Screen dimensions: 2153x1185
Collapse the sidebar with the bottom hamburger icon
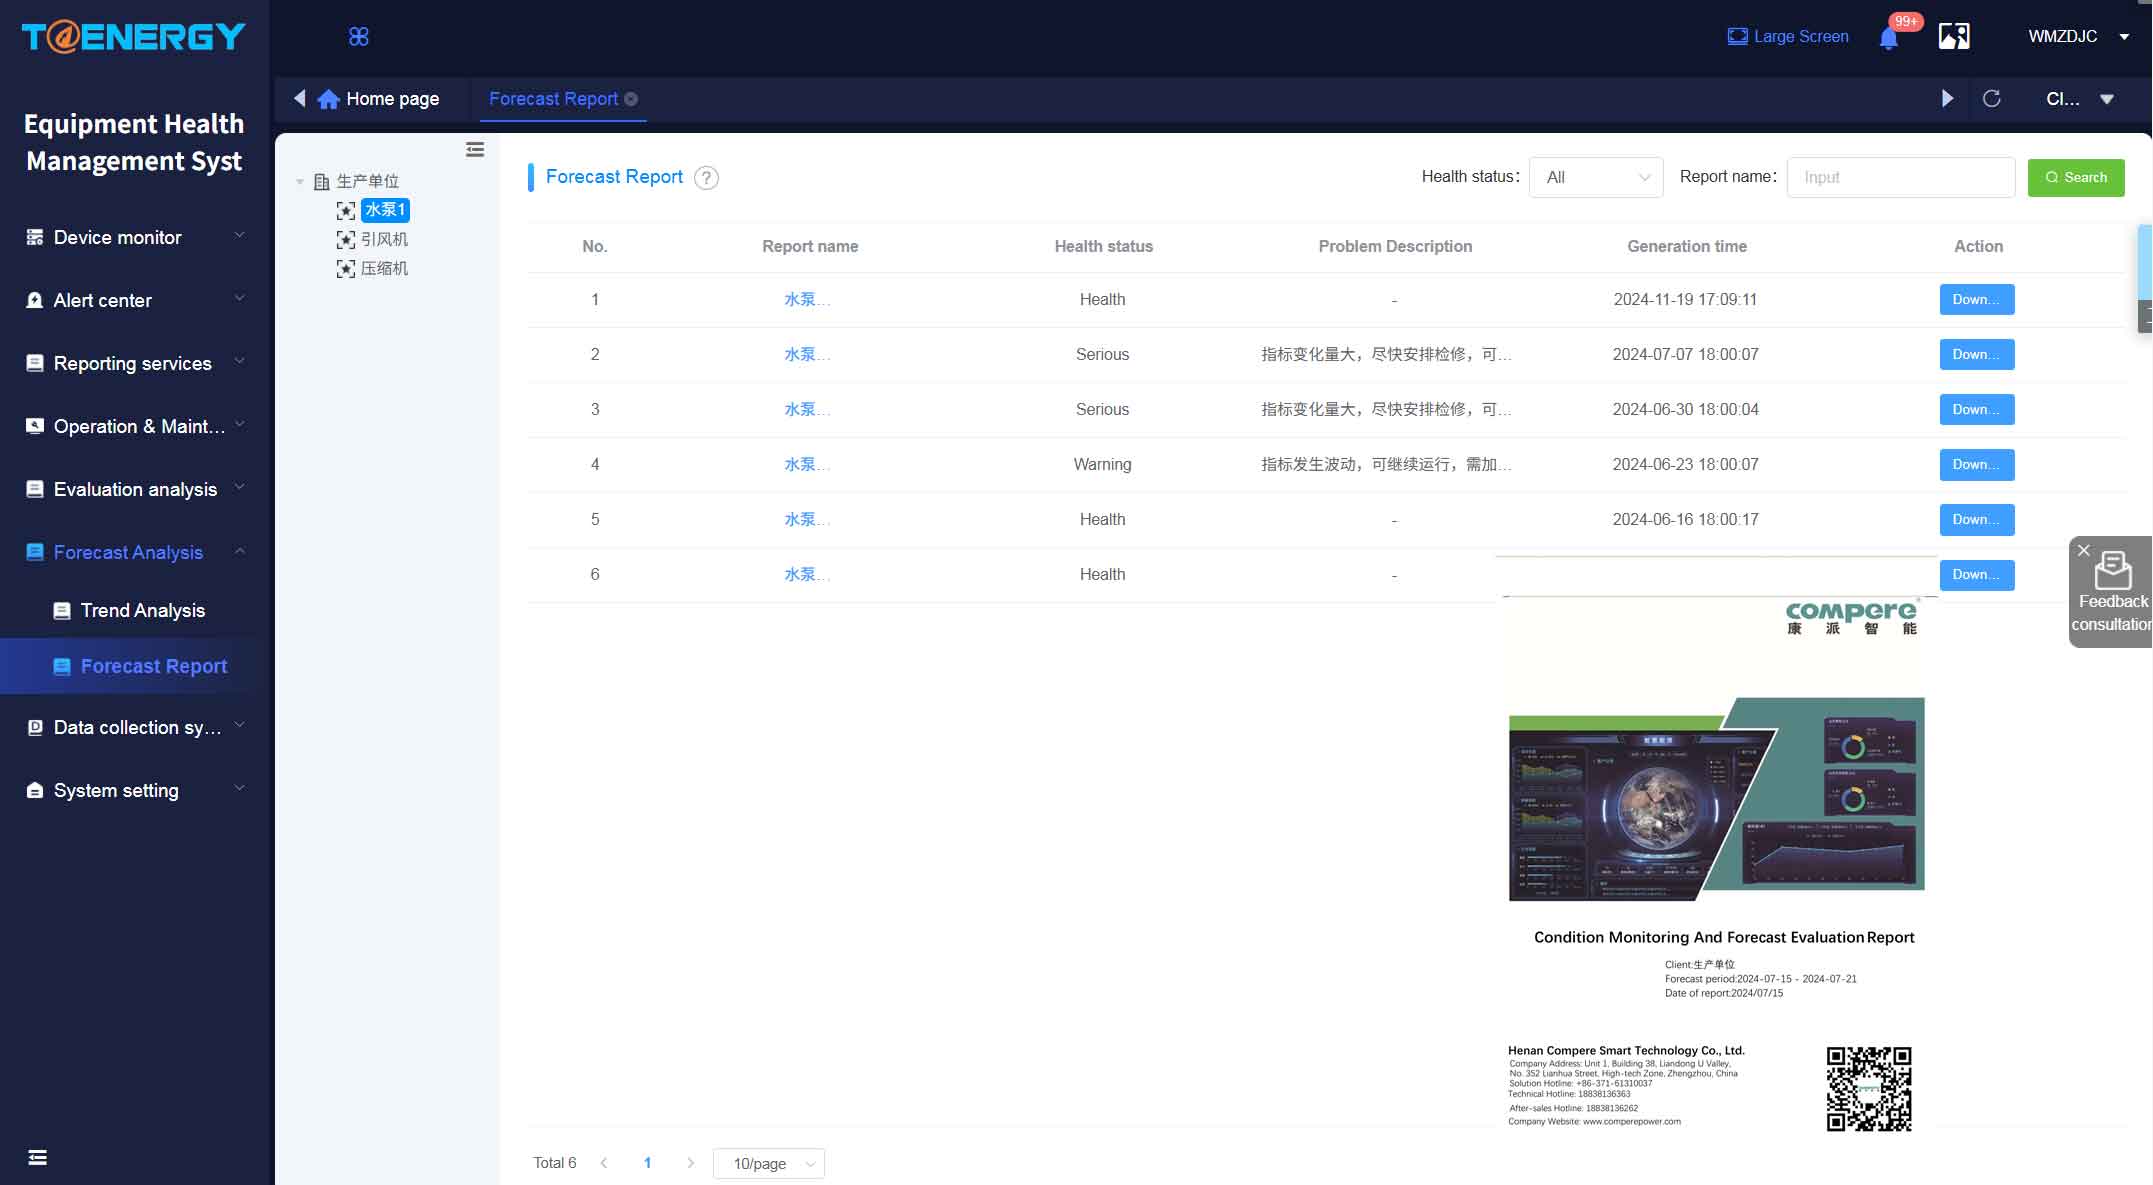(38, 1157)
